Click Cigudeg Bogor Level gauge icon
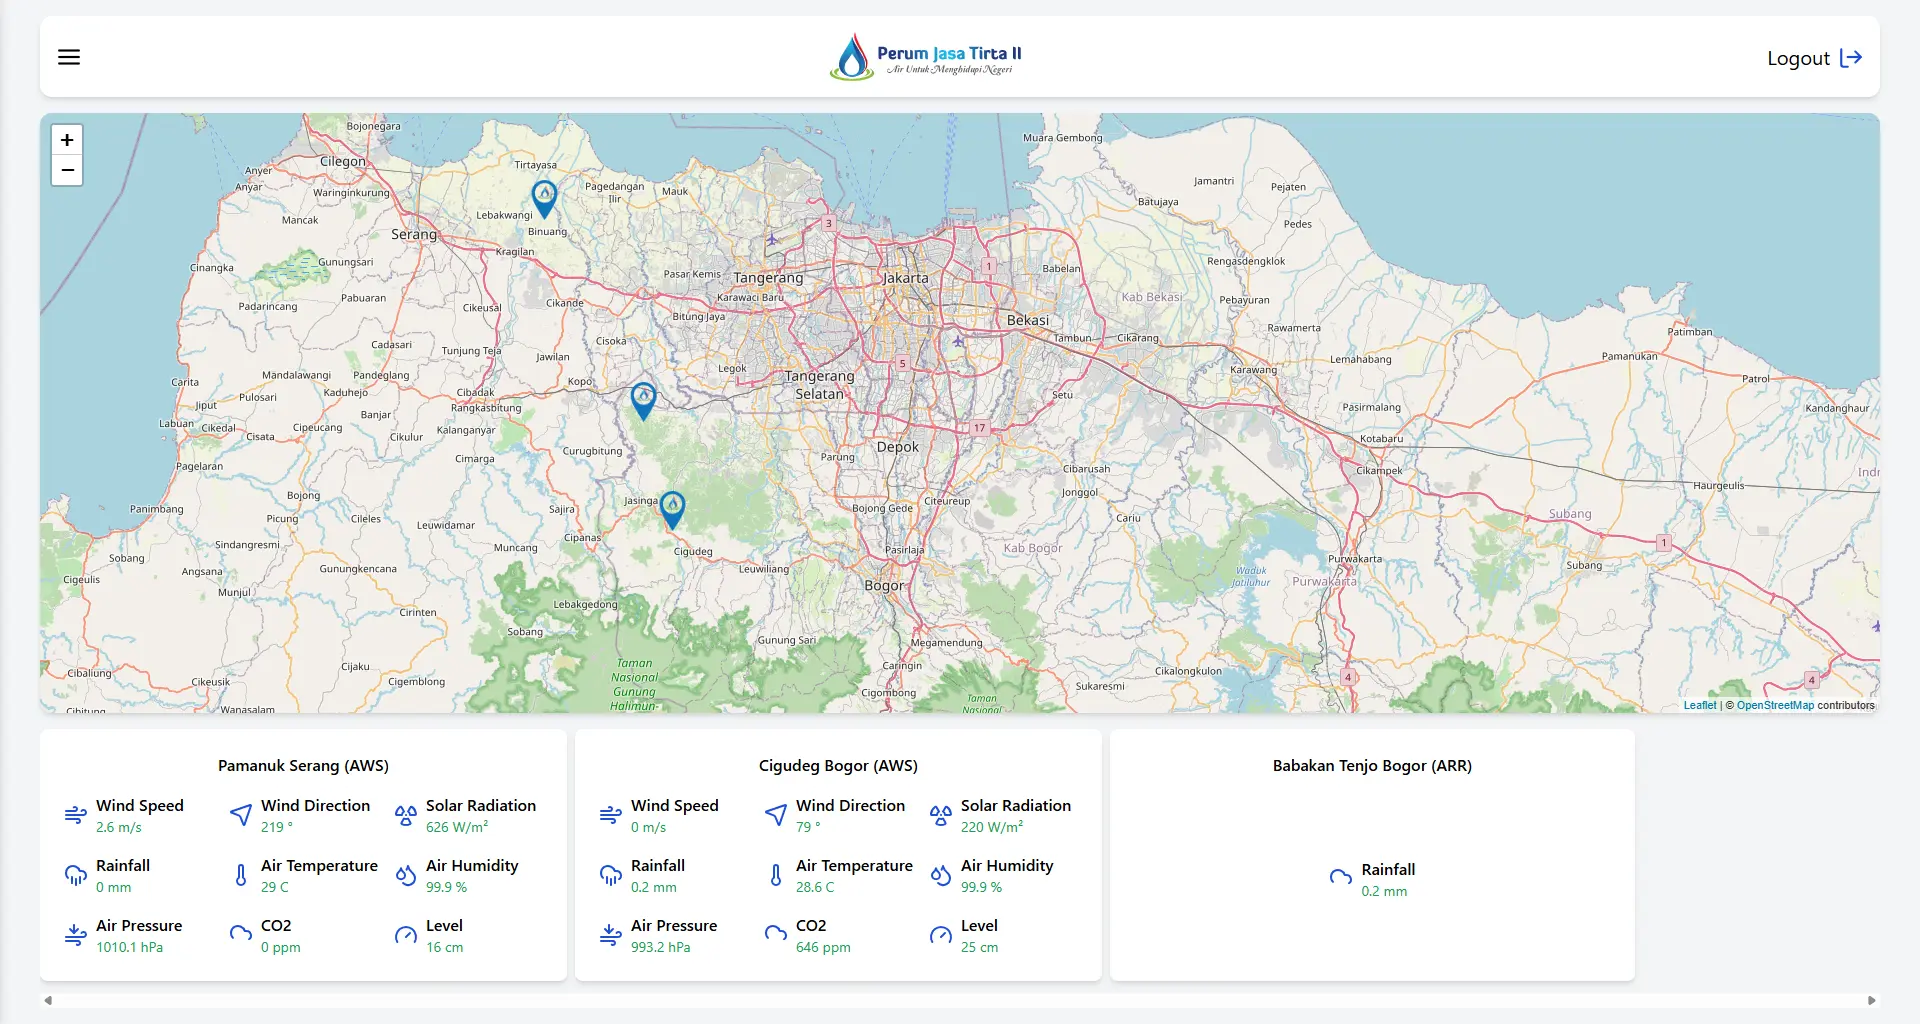Image resolution: width=1920 pixels, height=1024 pixels. [940, 935]
